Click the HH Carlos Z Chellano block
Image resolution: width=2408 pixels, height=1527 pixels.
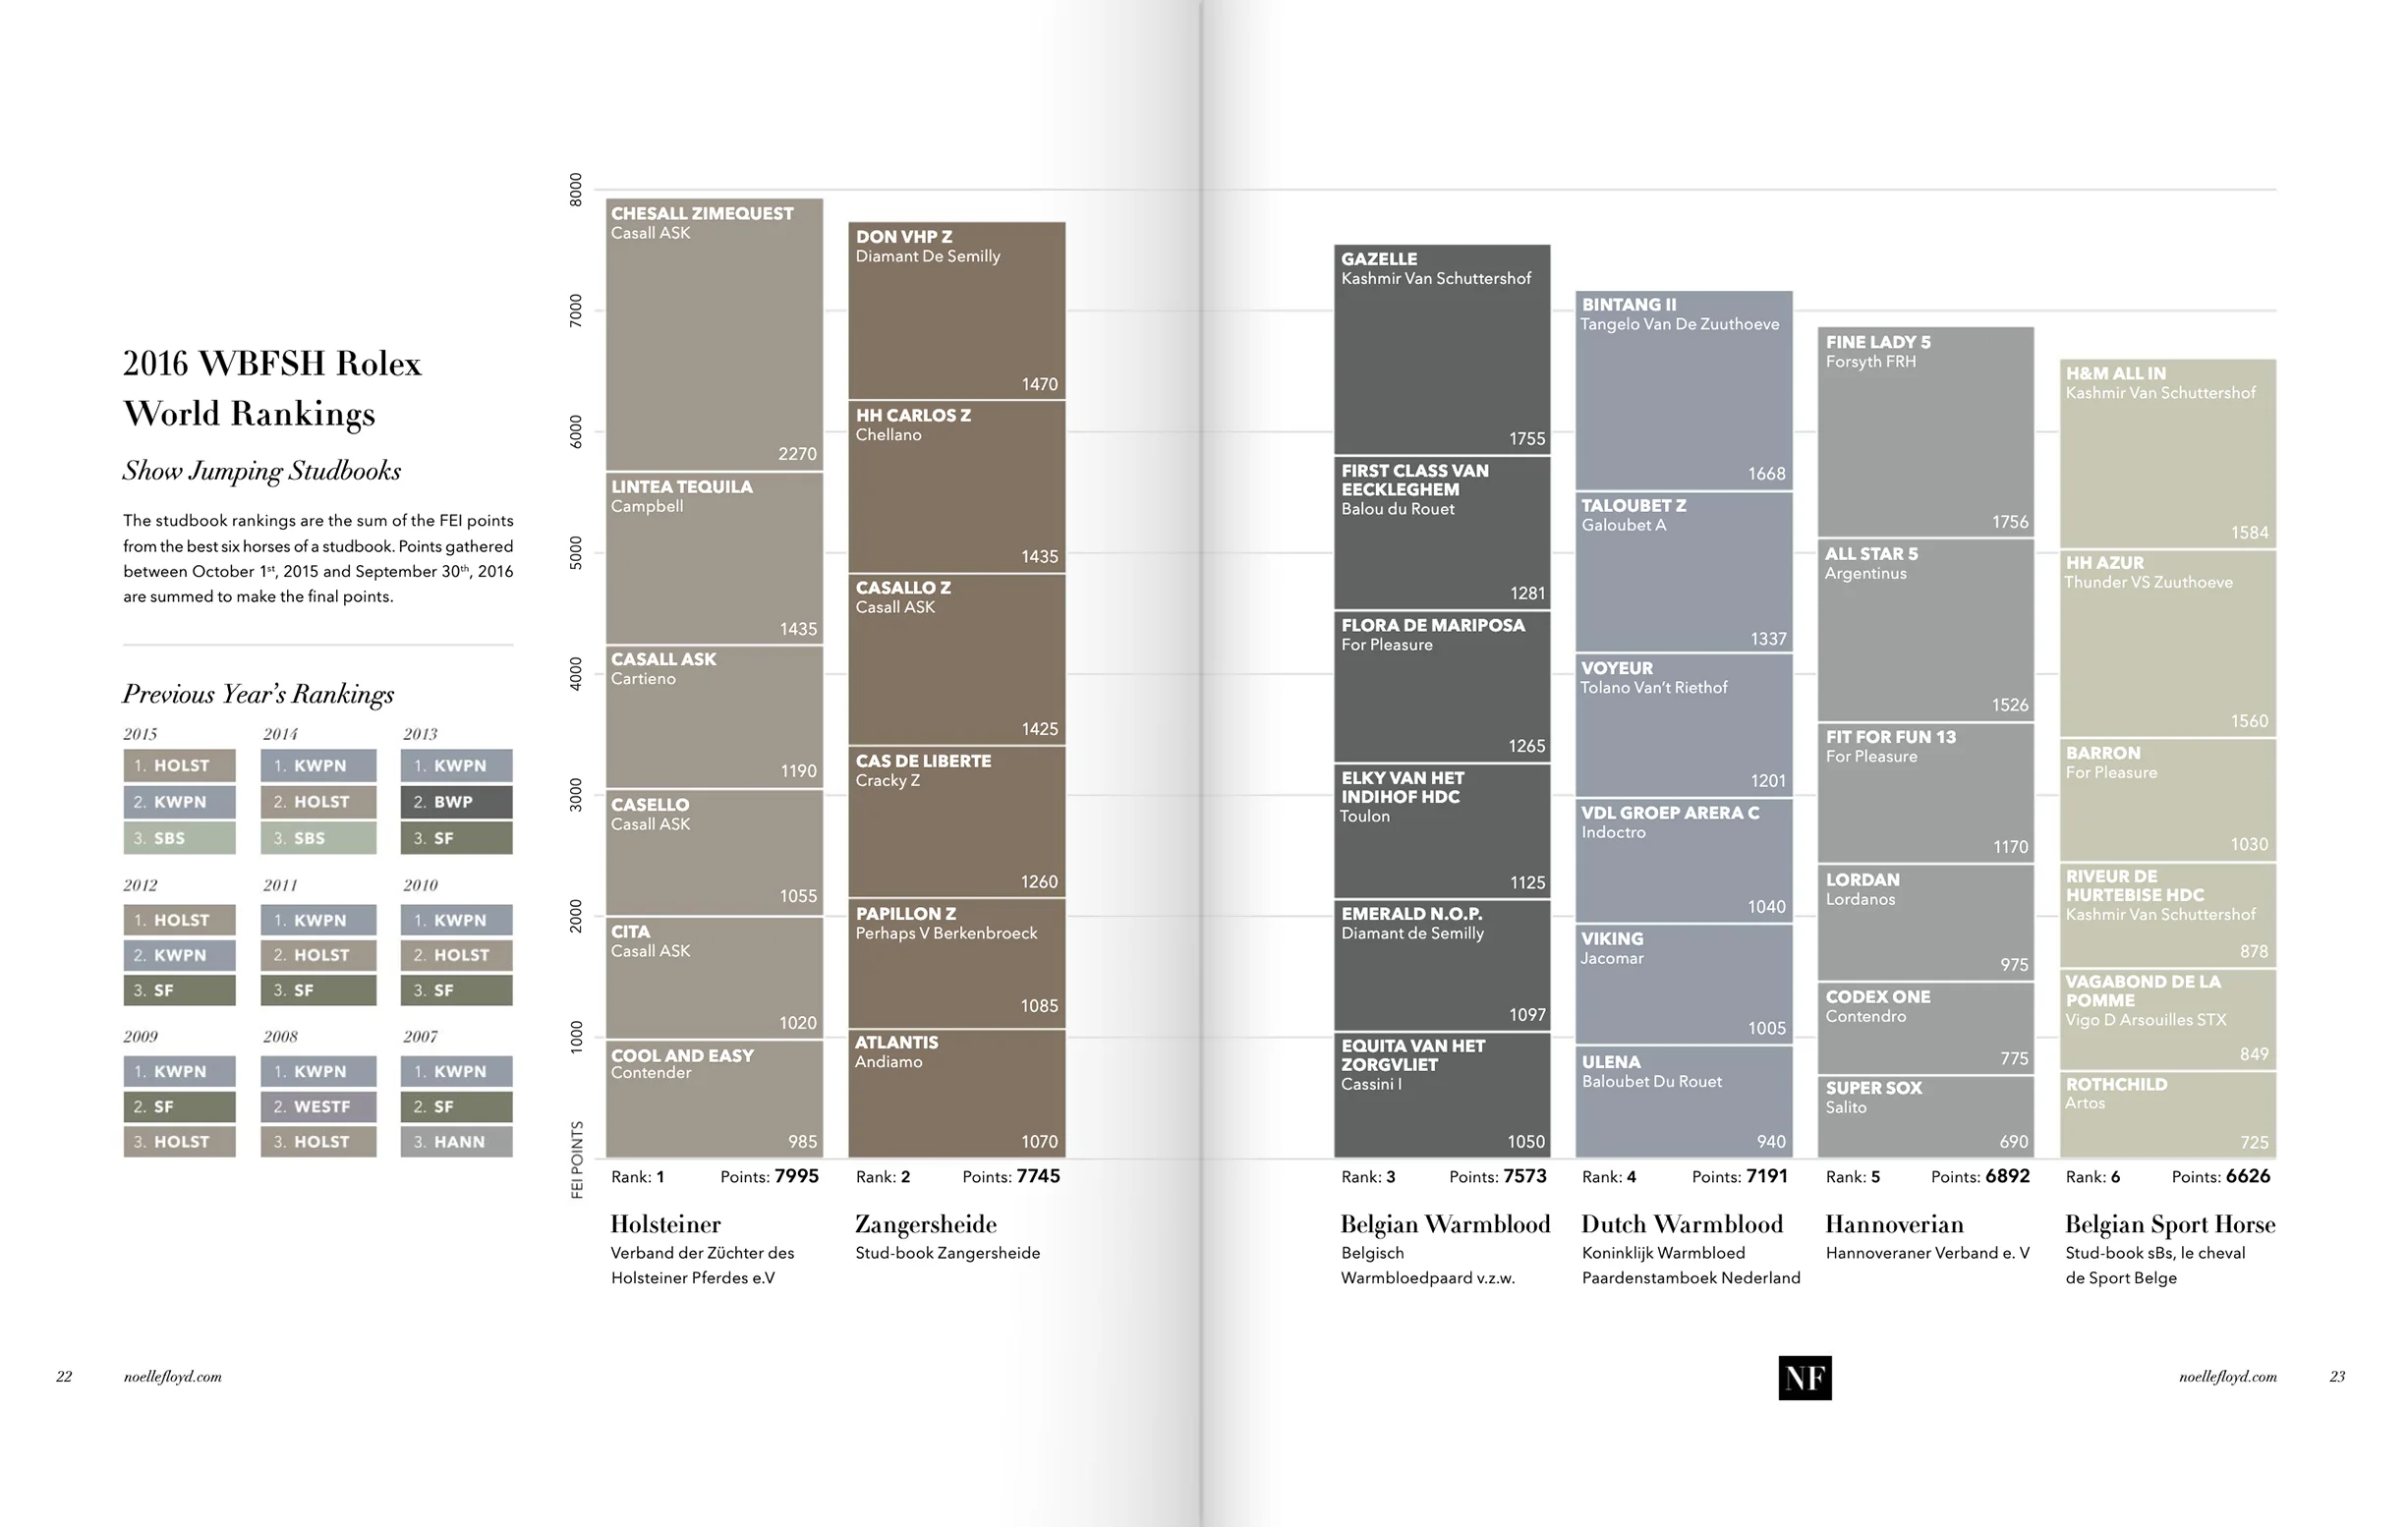click(x=956, y=486)
